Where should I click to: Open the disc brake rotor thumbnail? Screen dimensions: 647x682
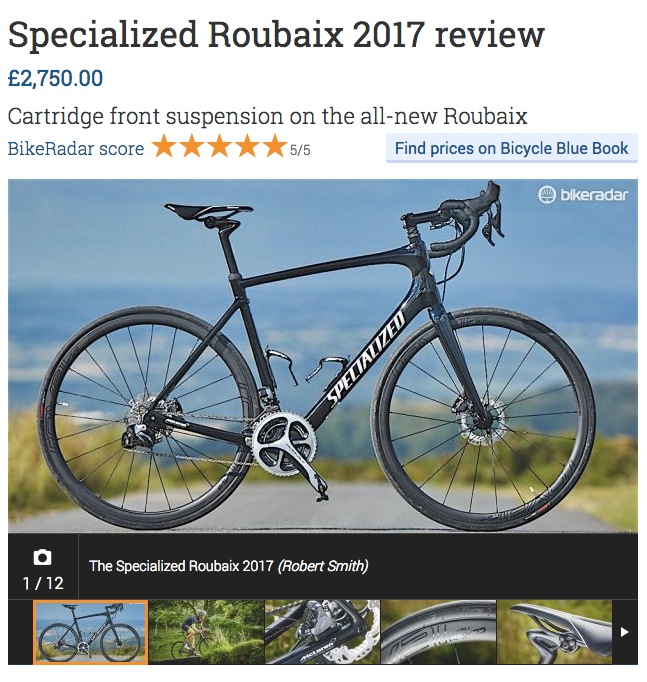pyautogui.click(x=322, y=632)
